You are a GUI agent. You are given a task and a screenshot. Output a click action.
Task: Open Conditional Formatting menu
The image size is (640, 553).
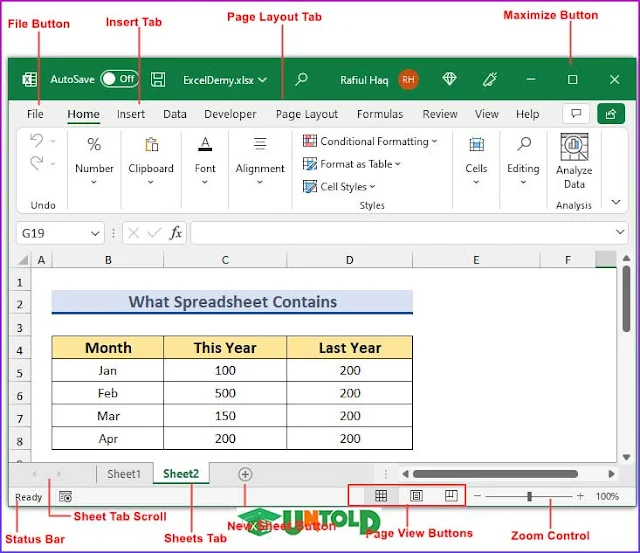(370, 141)
